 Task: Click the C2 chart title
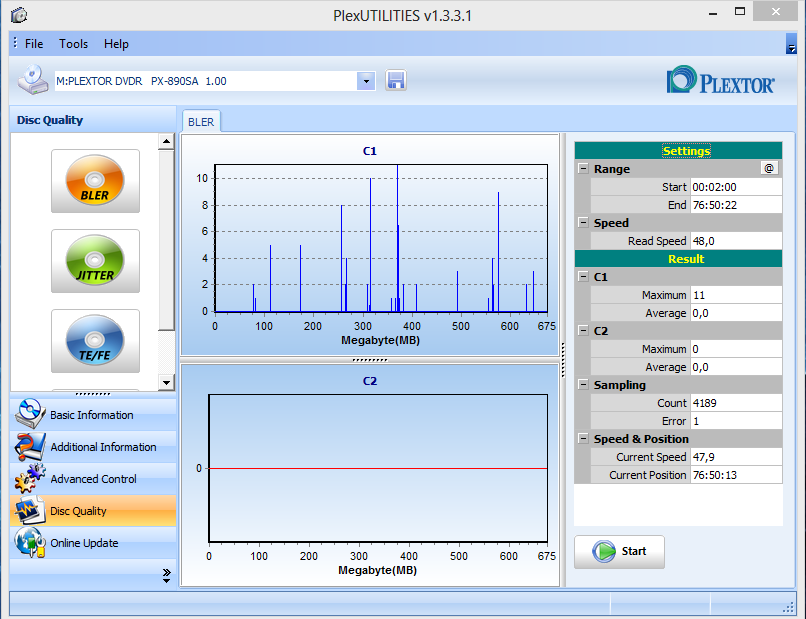tap(370, 380)
